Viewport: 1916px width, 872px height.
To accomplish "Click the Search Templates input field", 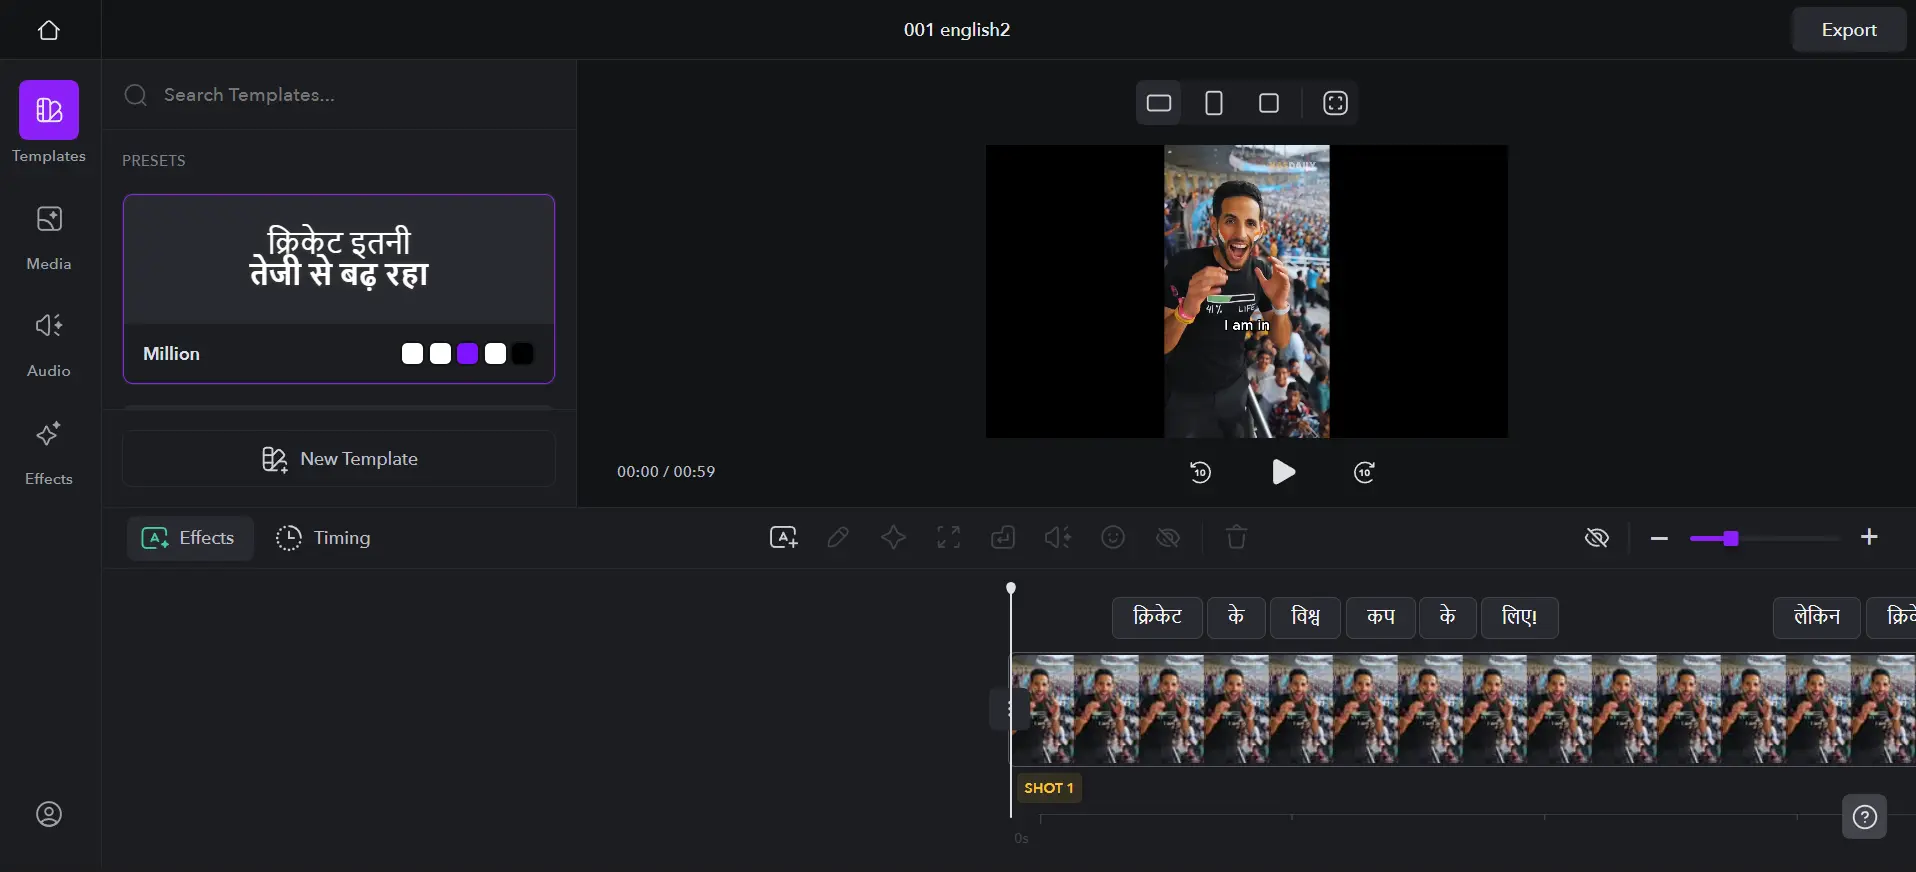I will (339, 95).
